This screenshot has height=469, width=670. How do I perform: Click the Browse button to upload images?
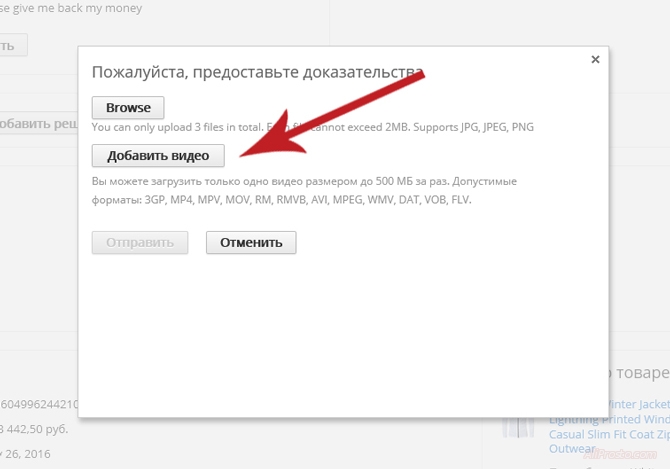tap(128, 108)
